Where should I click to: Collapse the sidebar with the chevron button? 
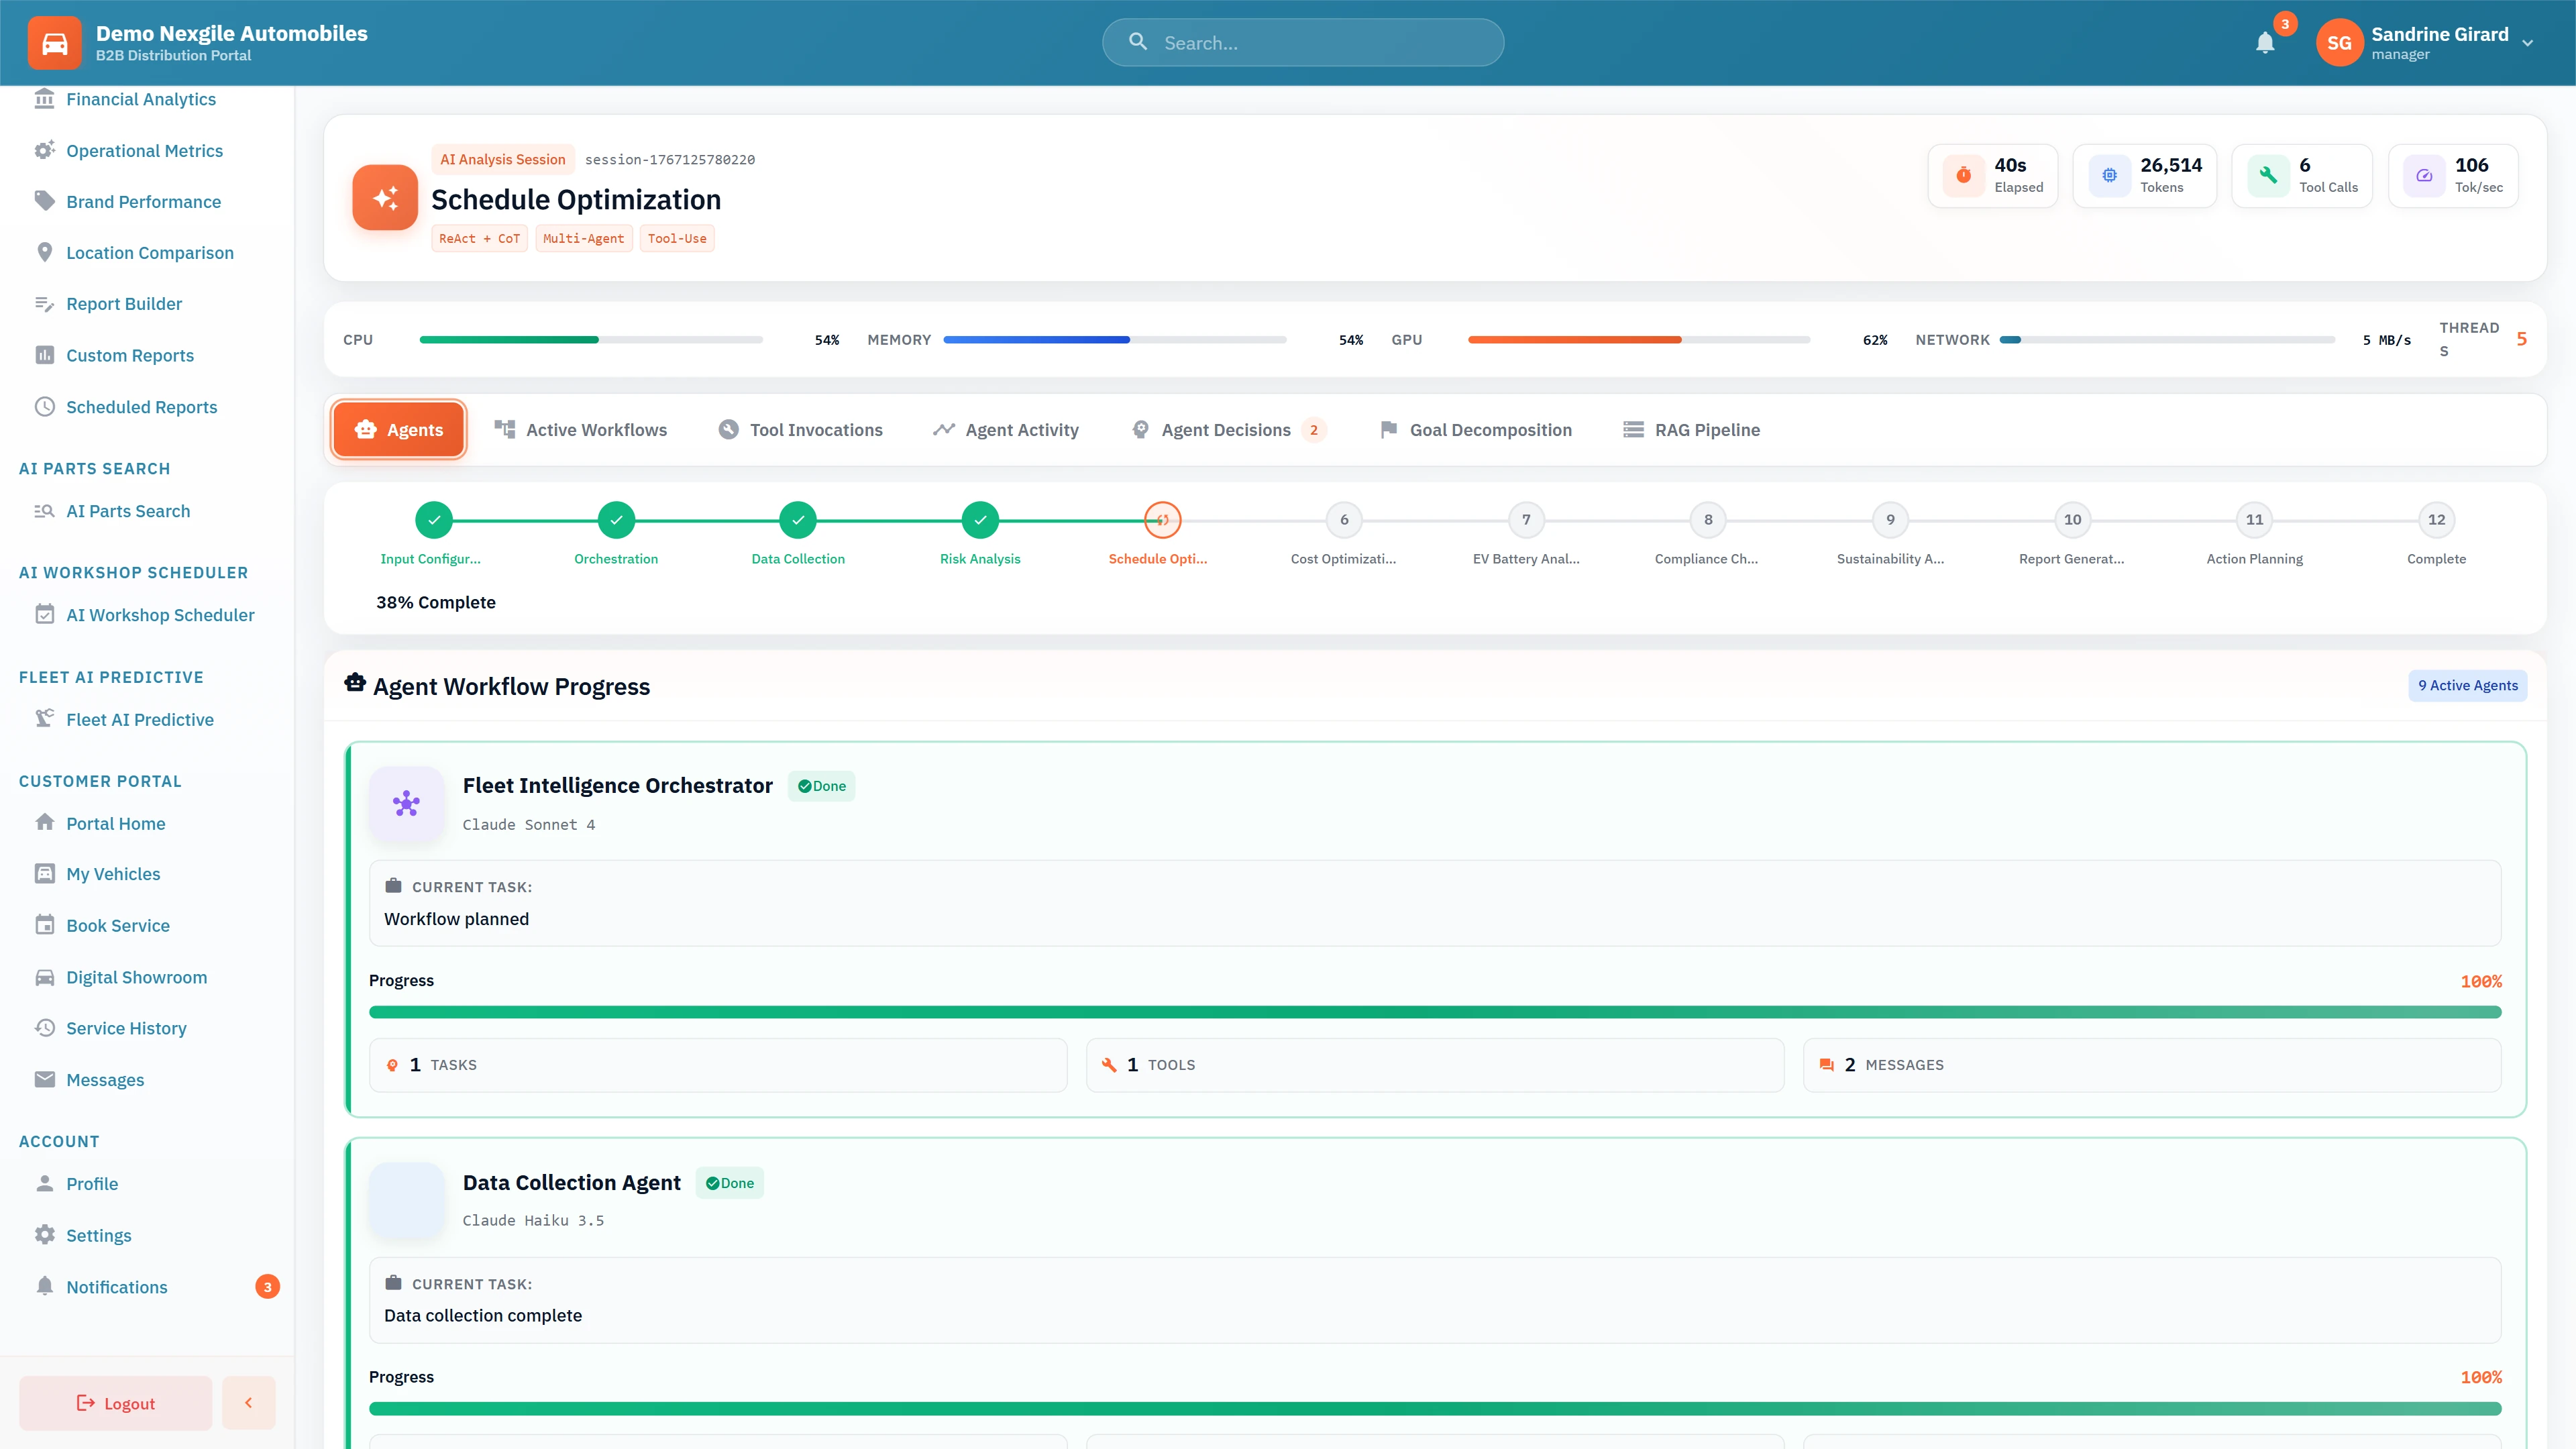248,1402
